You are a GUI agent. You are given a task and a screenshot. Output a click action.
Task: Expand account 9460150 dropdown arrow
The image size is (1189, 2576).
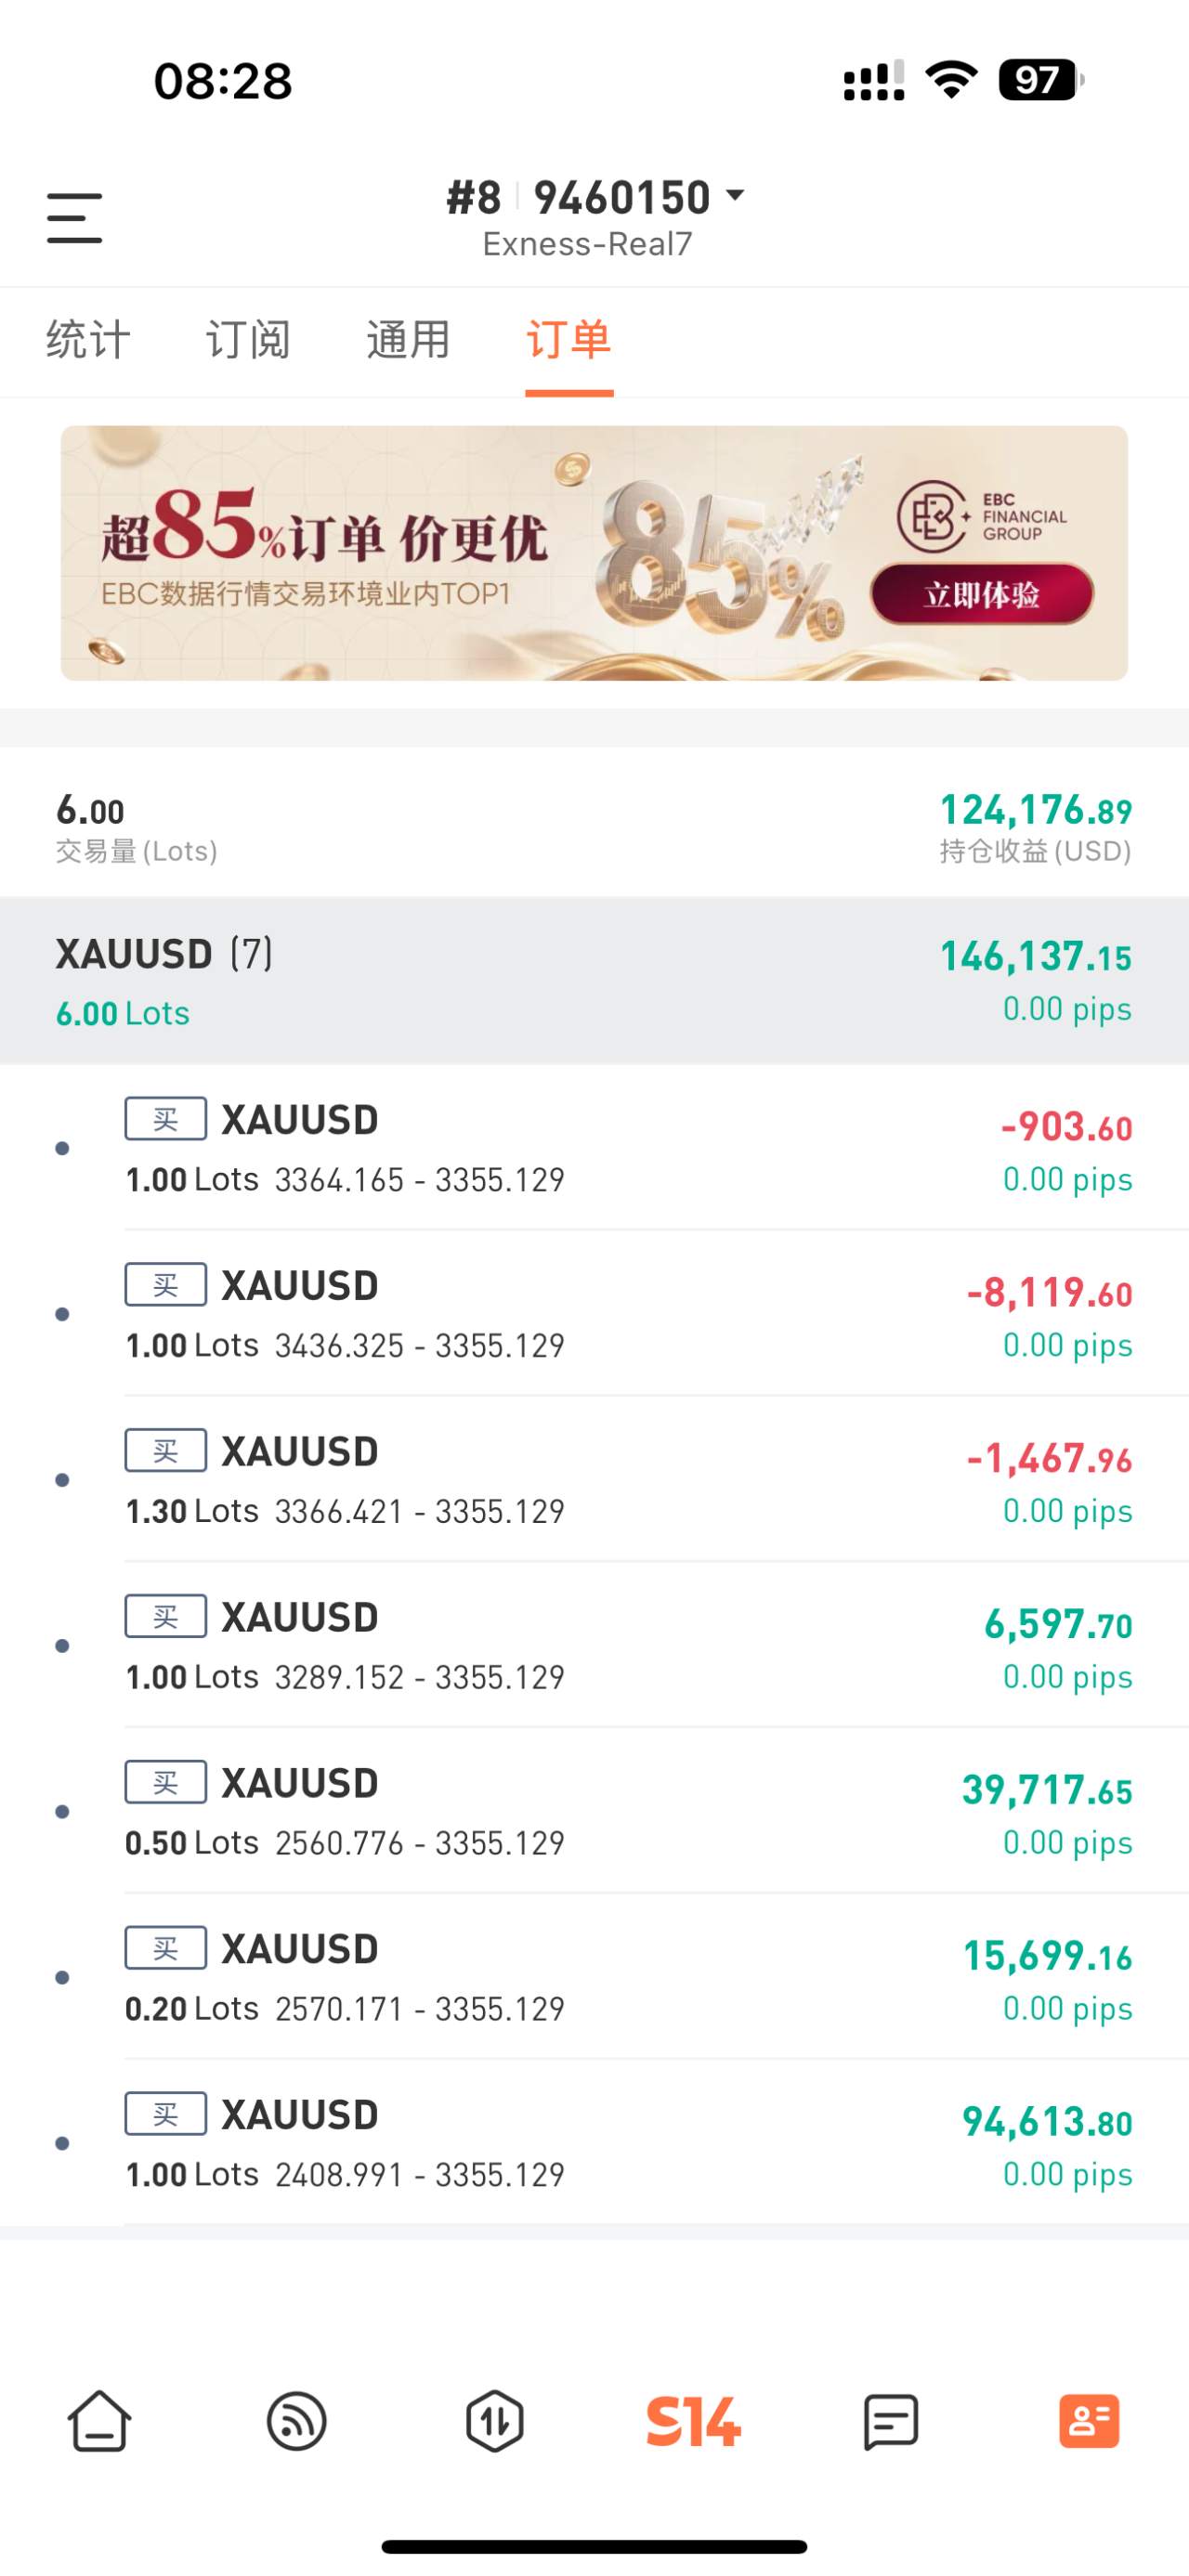735,195
